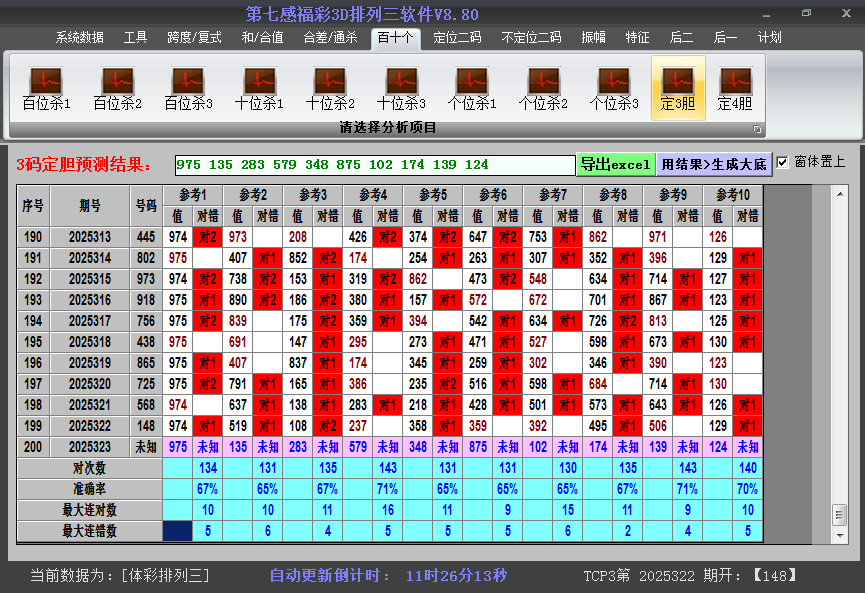Select the 个位杀1 analysis icon

[472, 88]
